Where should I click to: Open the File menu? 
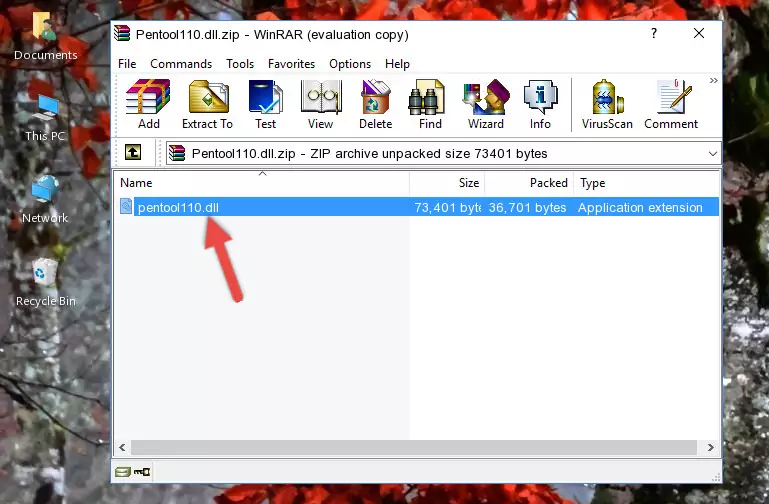tap(127, 64)
